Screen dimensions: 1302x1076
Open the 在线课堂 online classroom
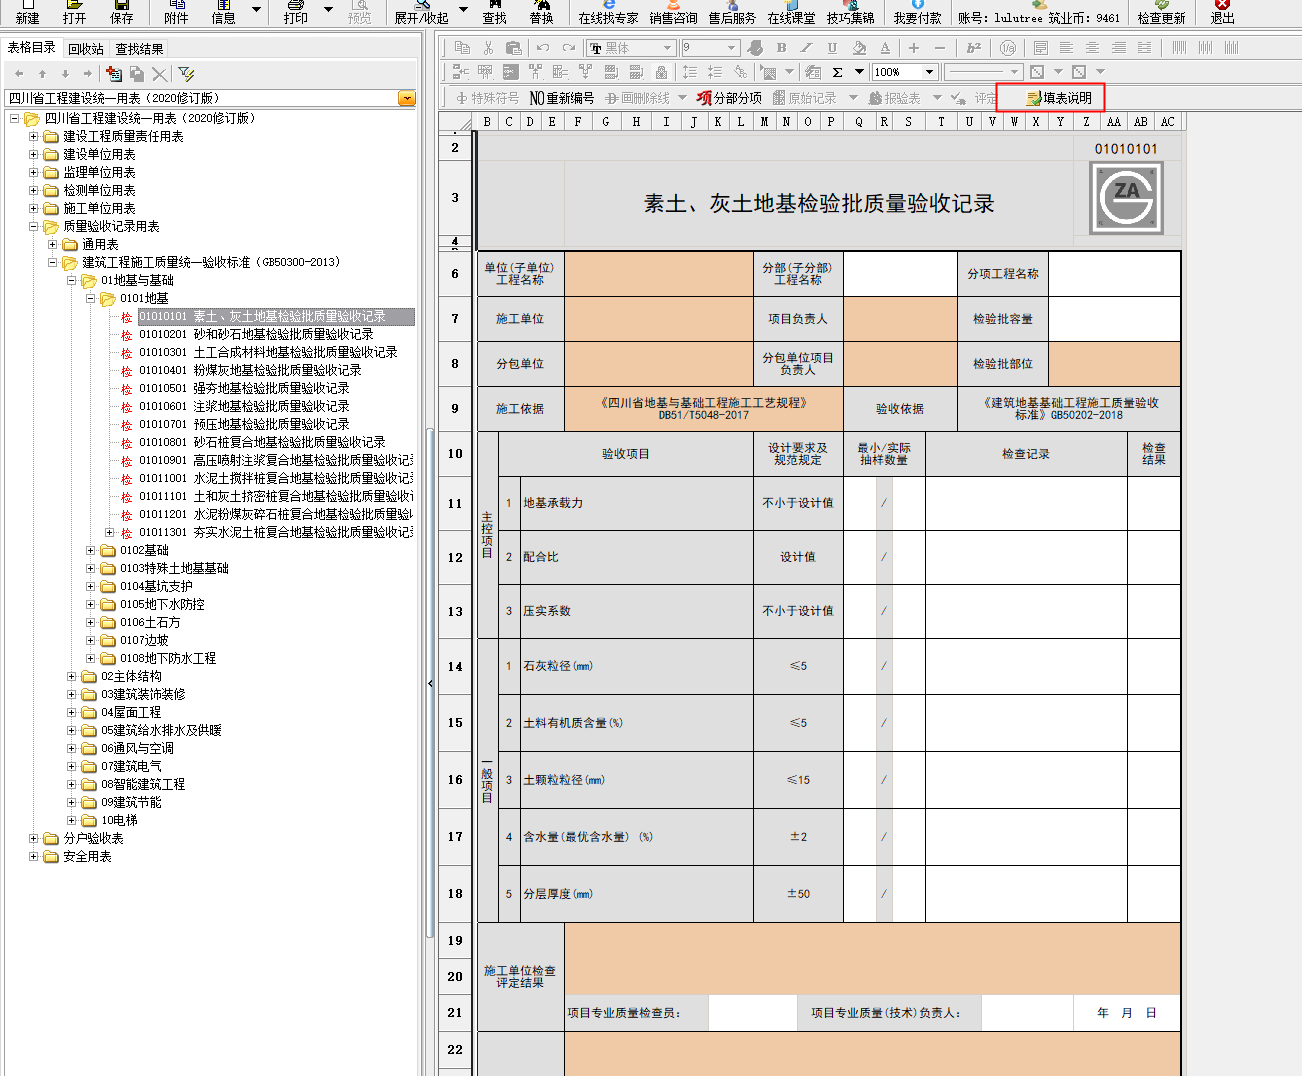[x=791, y=11]
